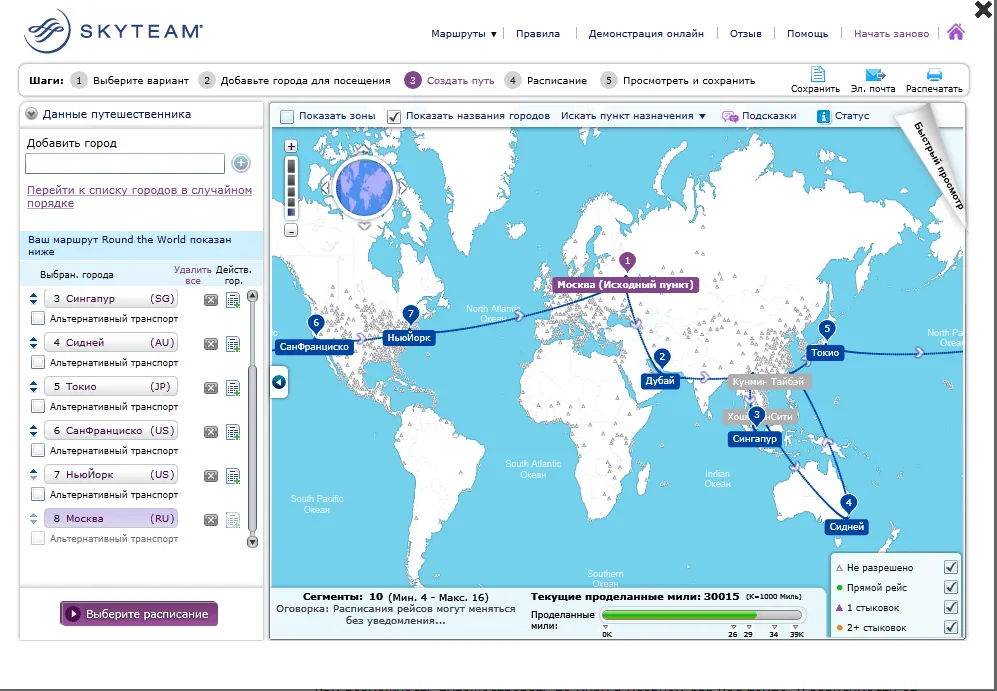The image size is (997, 691).
Task: Open the Отзыв menu item
Action: (745, 34)
